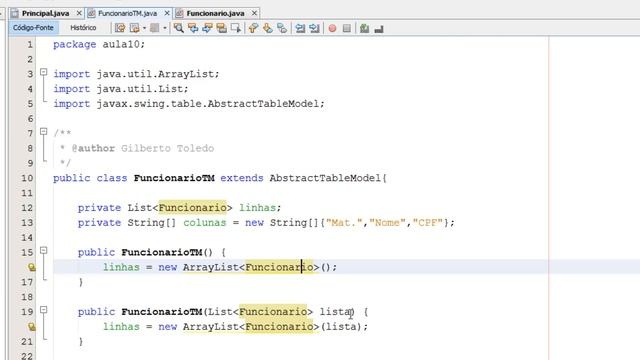This screenshot has height=360, width=640.
Task: Click the Principal.java tab file icon
Action: pos(15,13)
